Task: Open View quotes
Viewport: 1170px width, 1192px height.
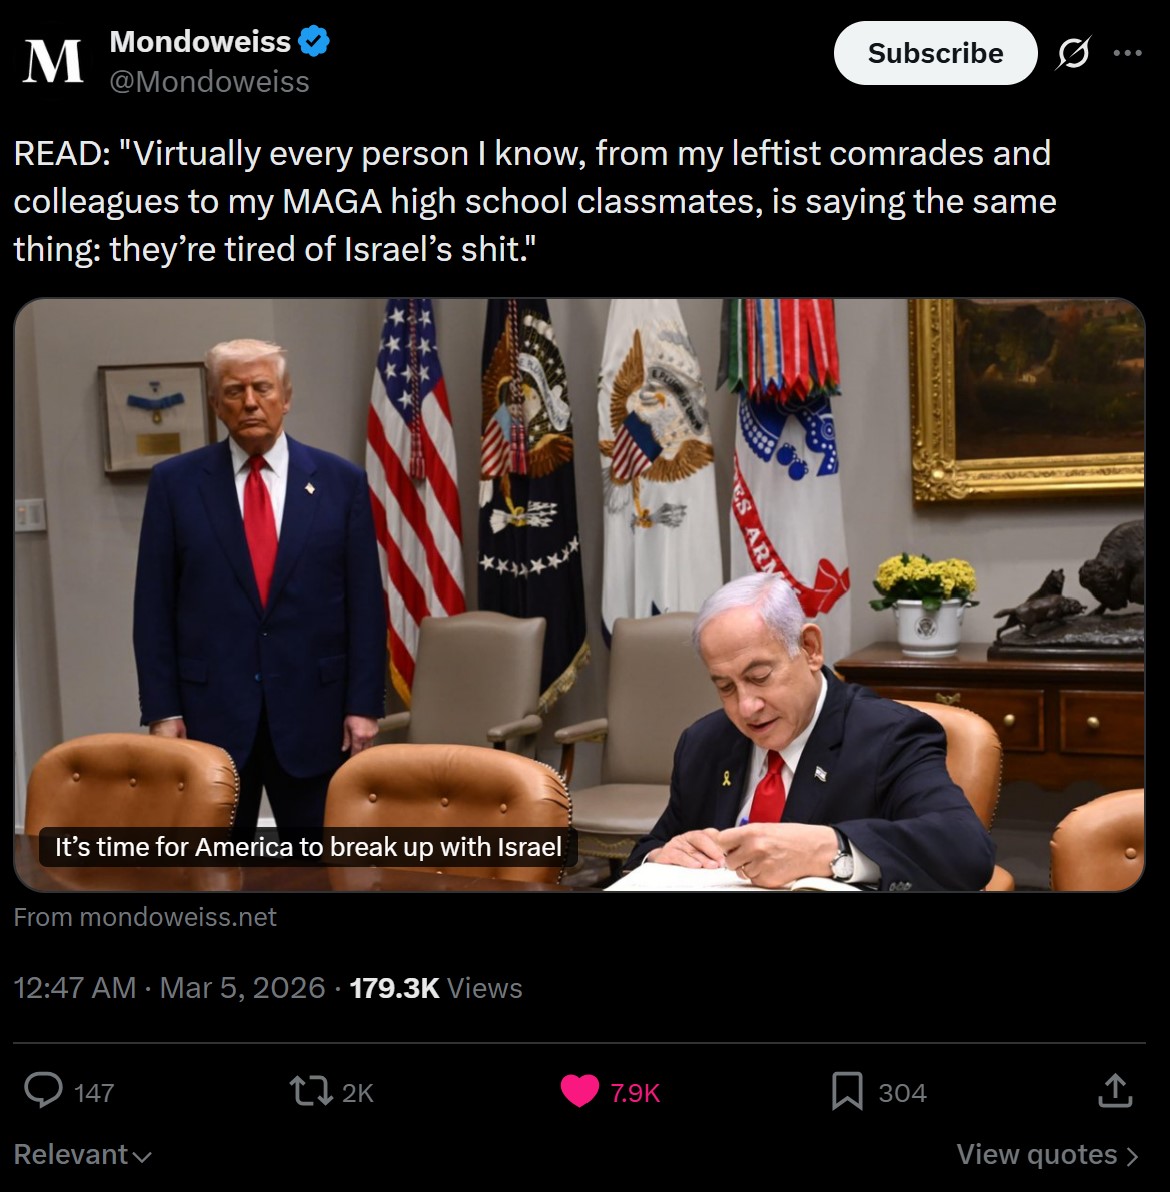Action: (x=1048, y=1155)
